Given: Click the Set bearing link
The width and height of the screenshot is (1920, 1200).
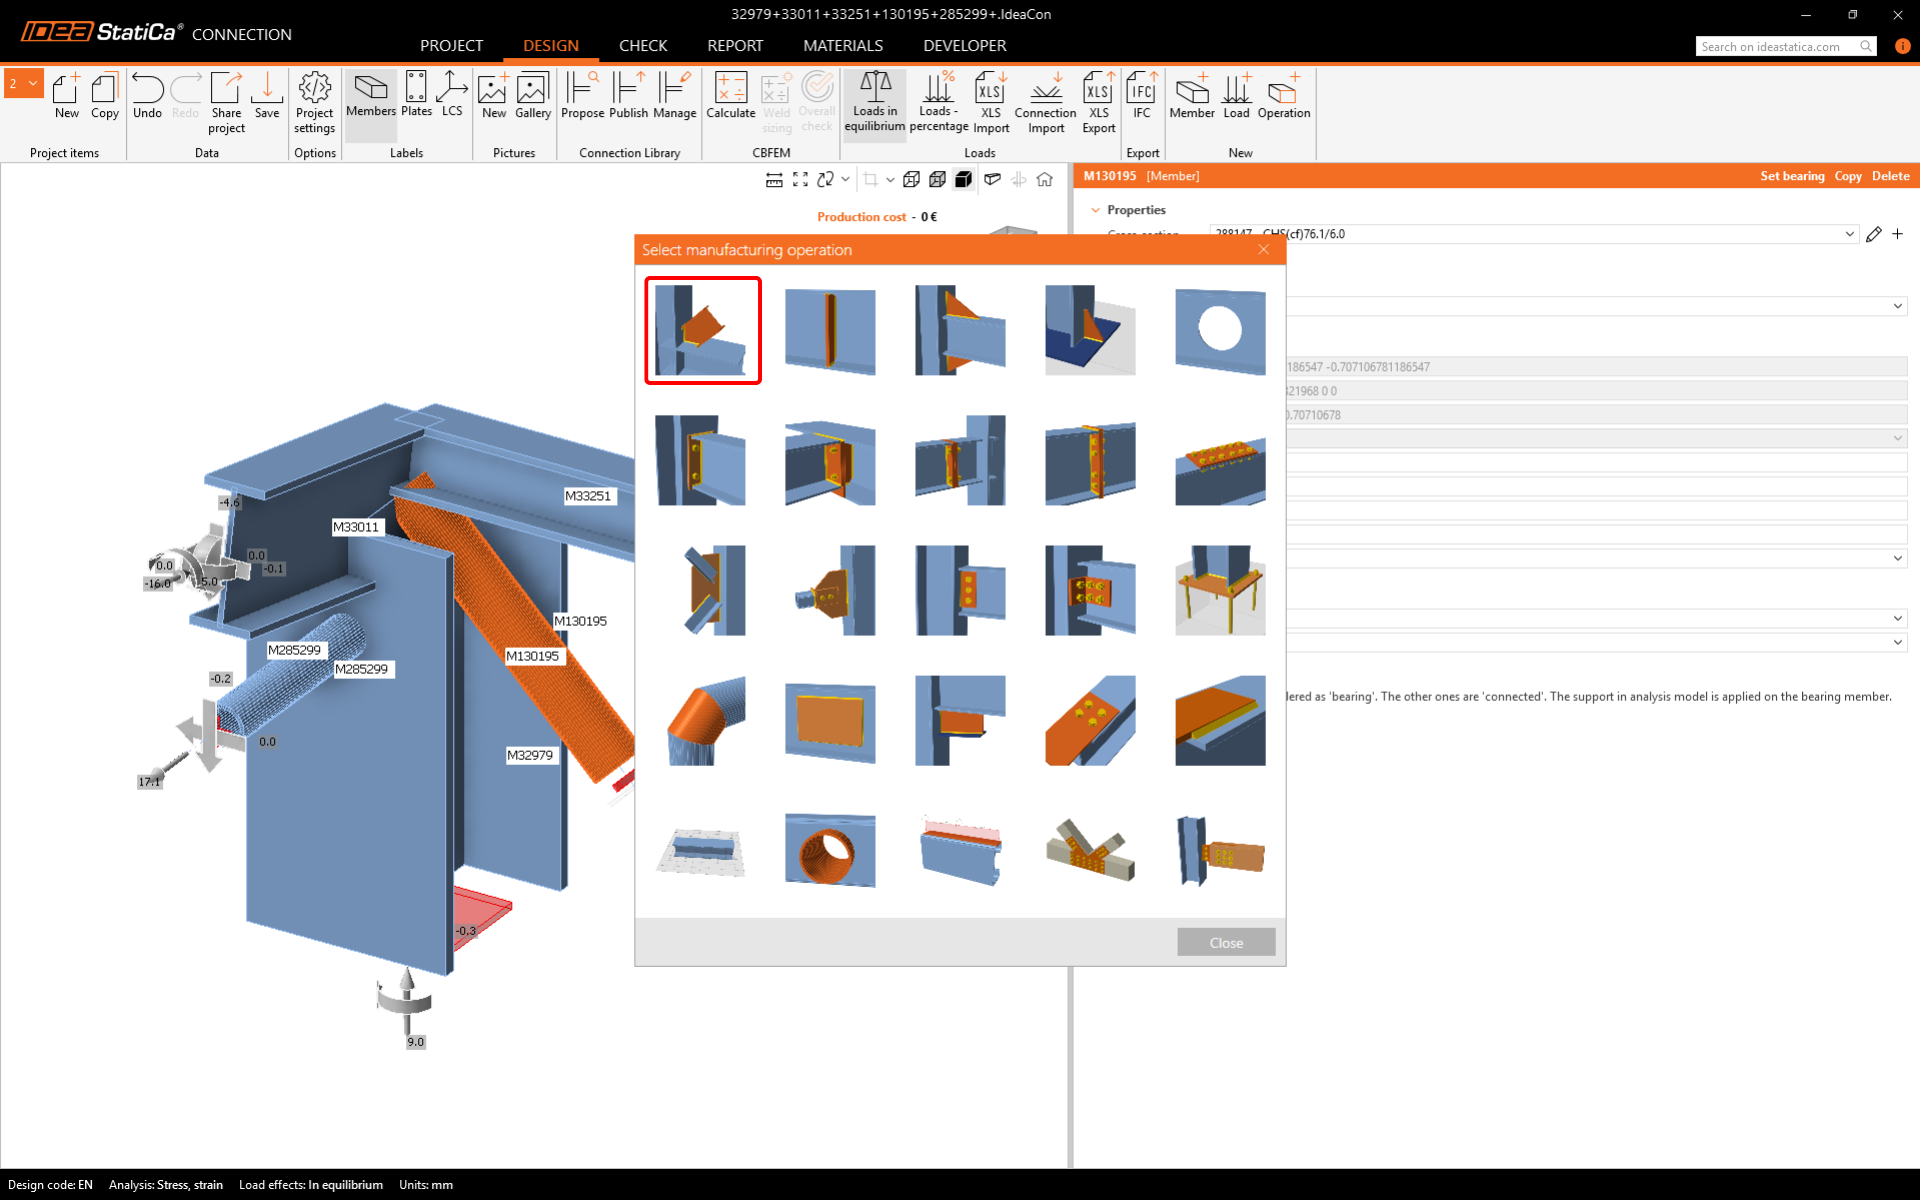Looking at the screenshot, I should pyautogui.click(x=1792, y=176).
